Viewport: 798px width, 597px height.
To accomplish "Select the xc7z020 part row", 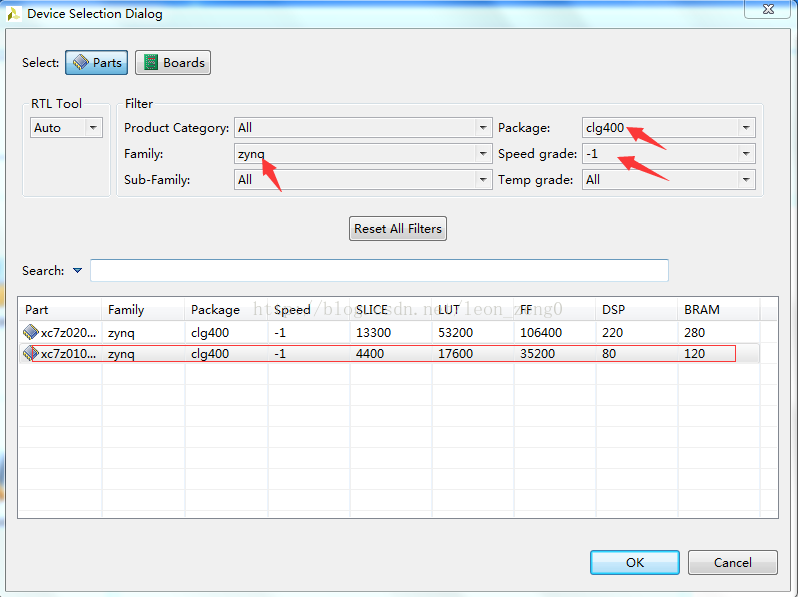I will coord(389,332).
